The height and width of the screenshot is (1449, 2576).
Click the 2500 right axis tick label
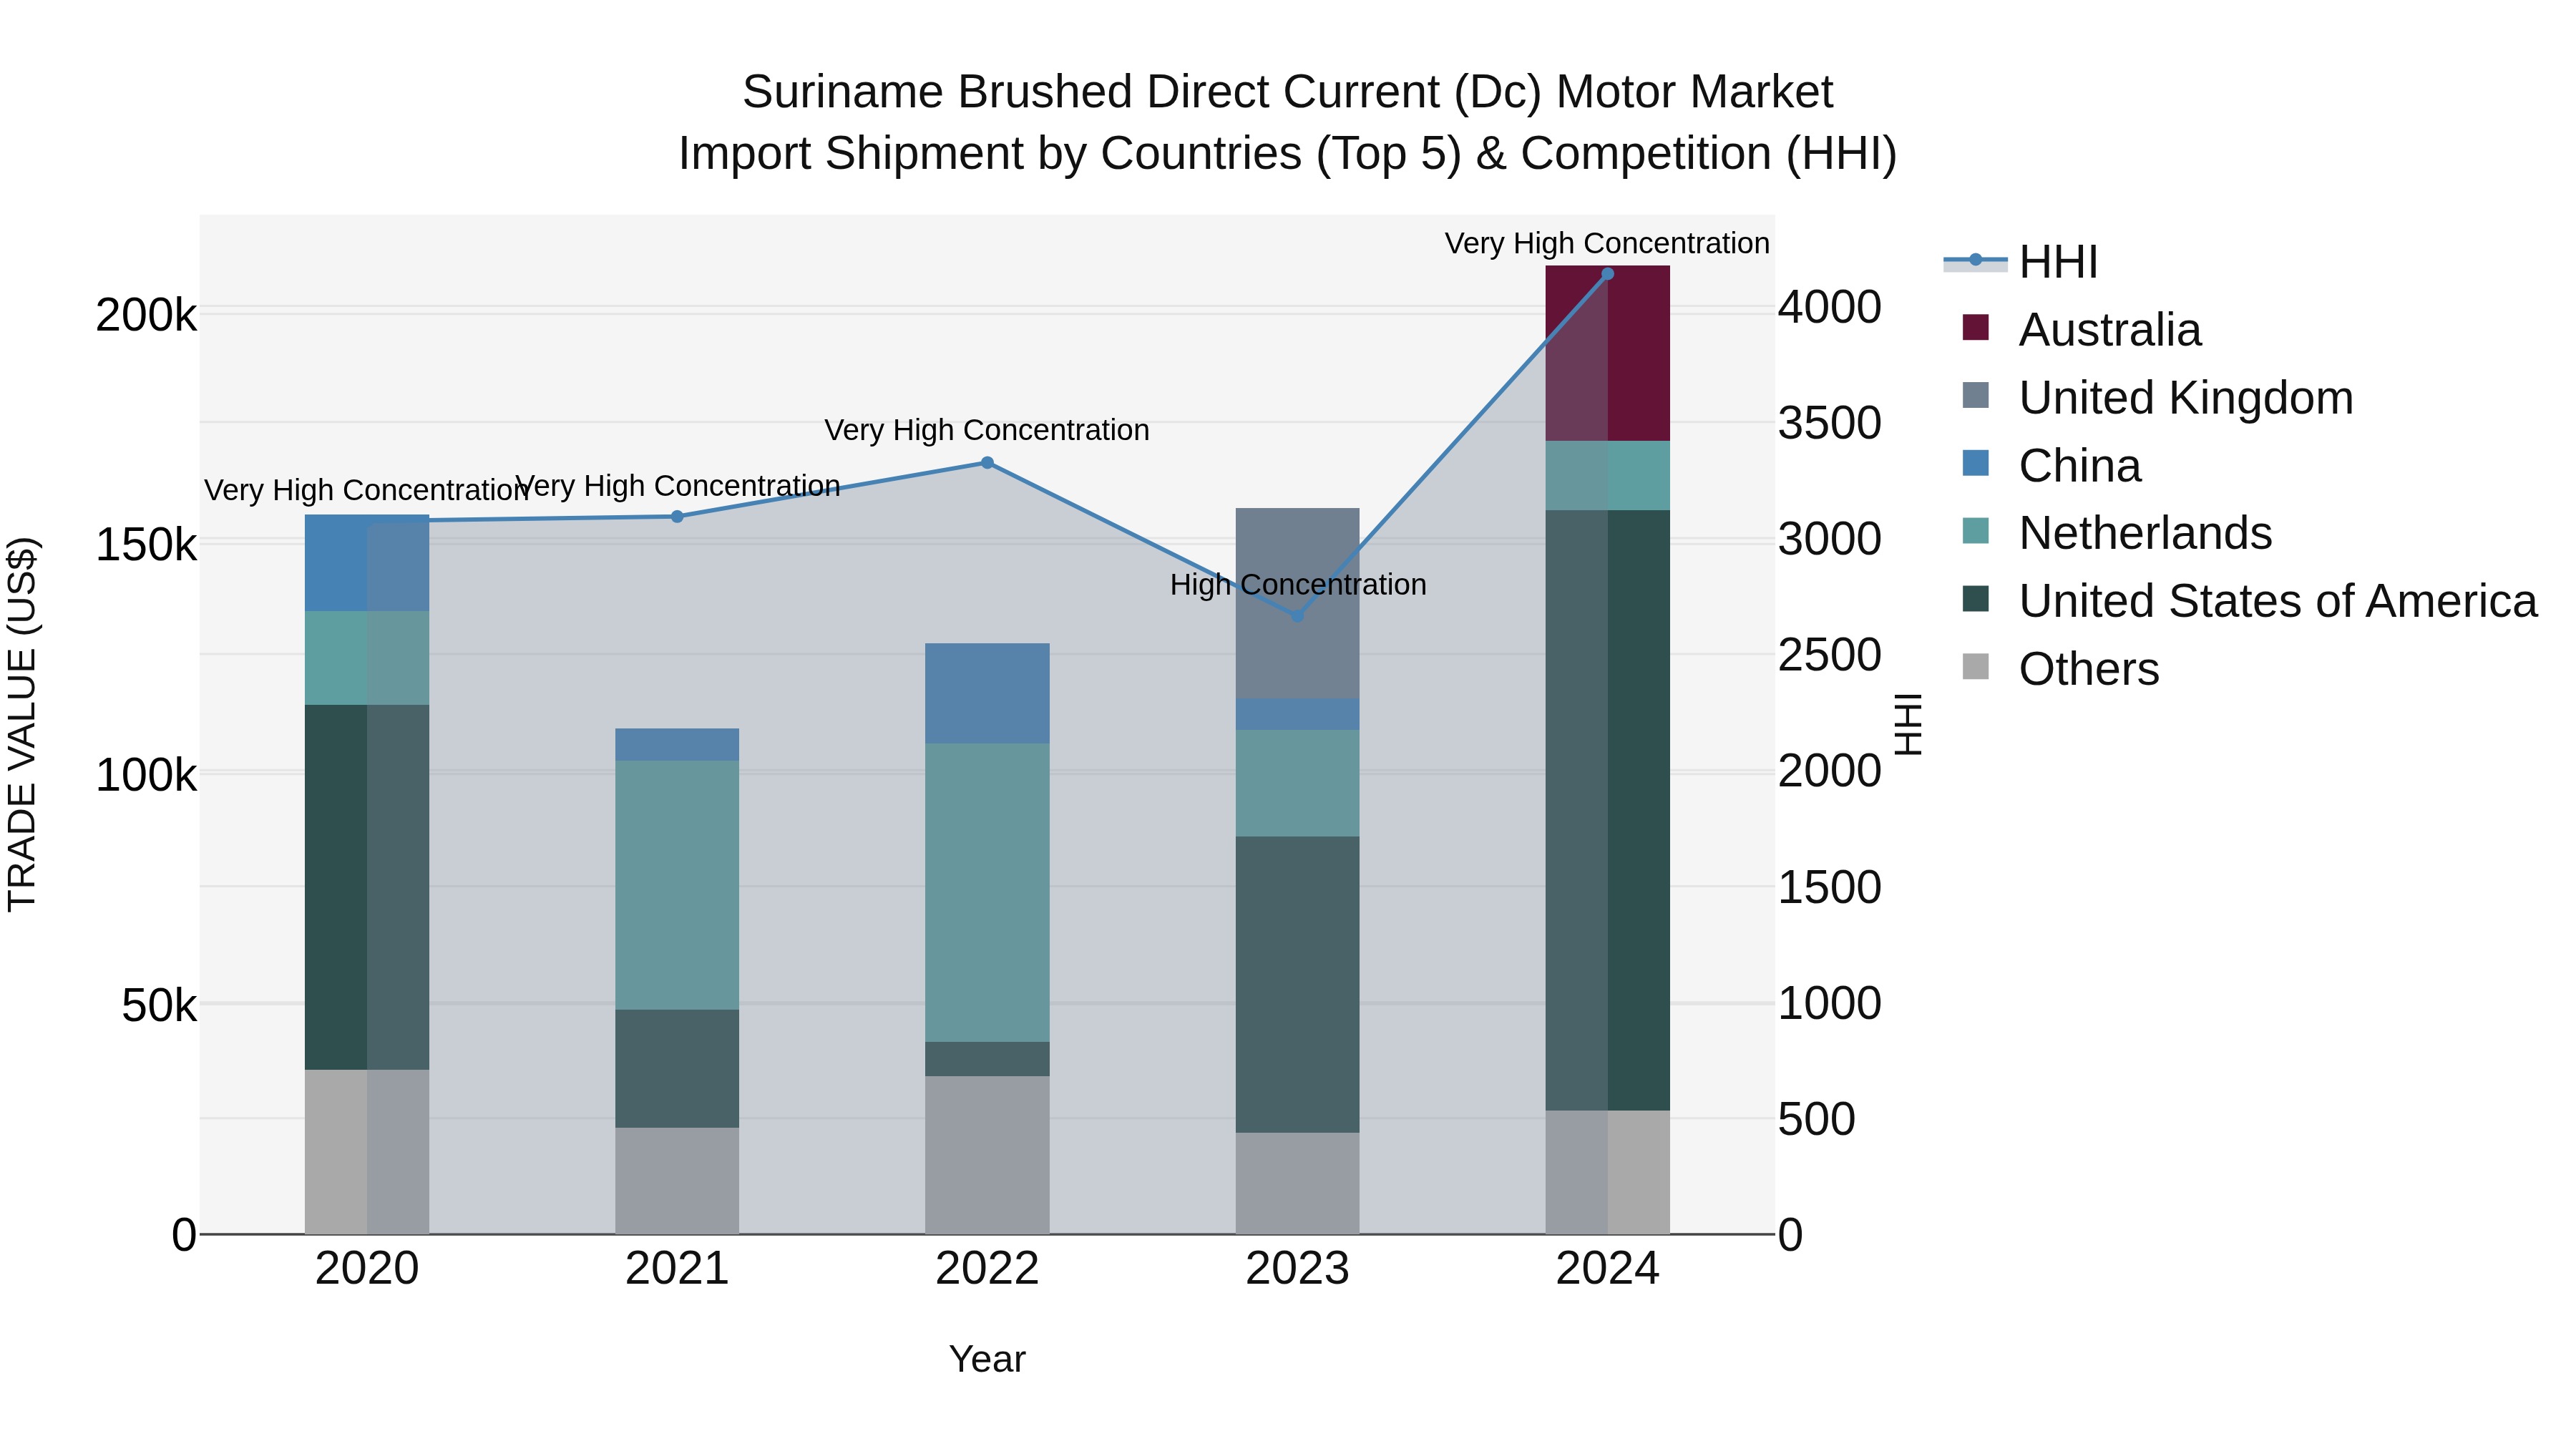click(x=1830, y=655)
